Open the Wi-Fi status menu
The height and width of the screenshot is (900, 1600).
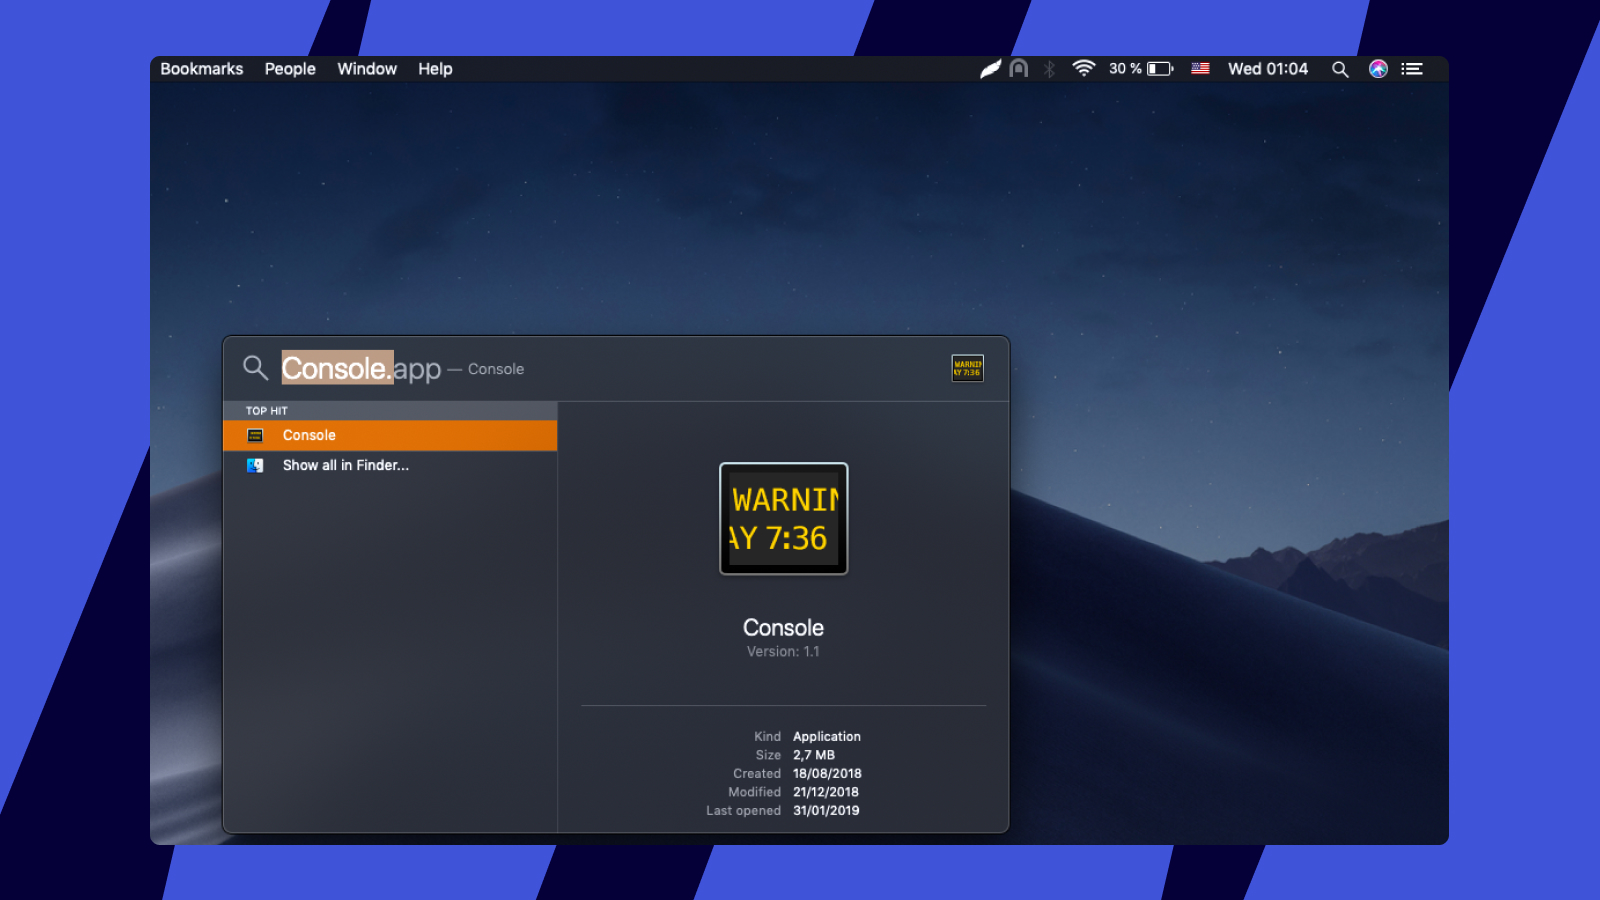pyautogui.click(x=1083, y=68)
